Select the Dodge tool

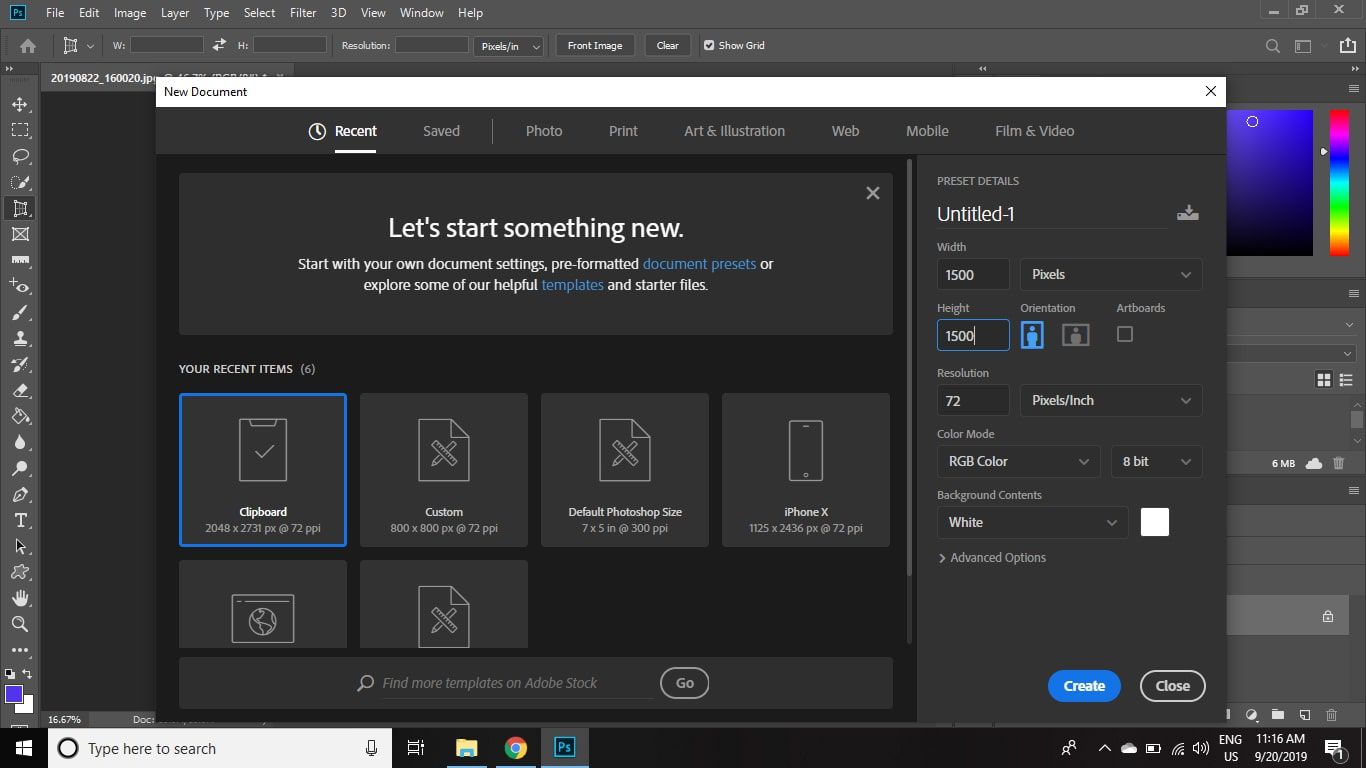pyautogui.click(x=20, y=468)
